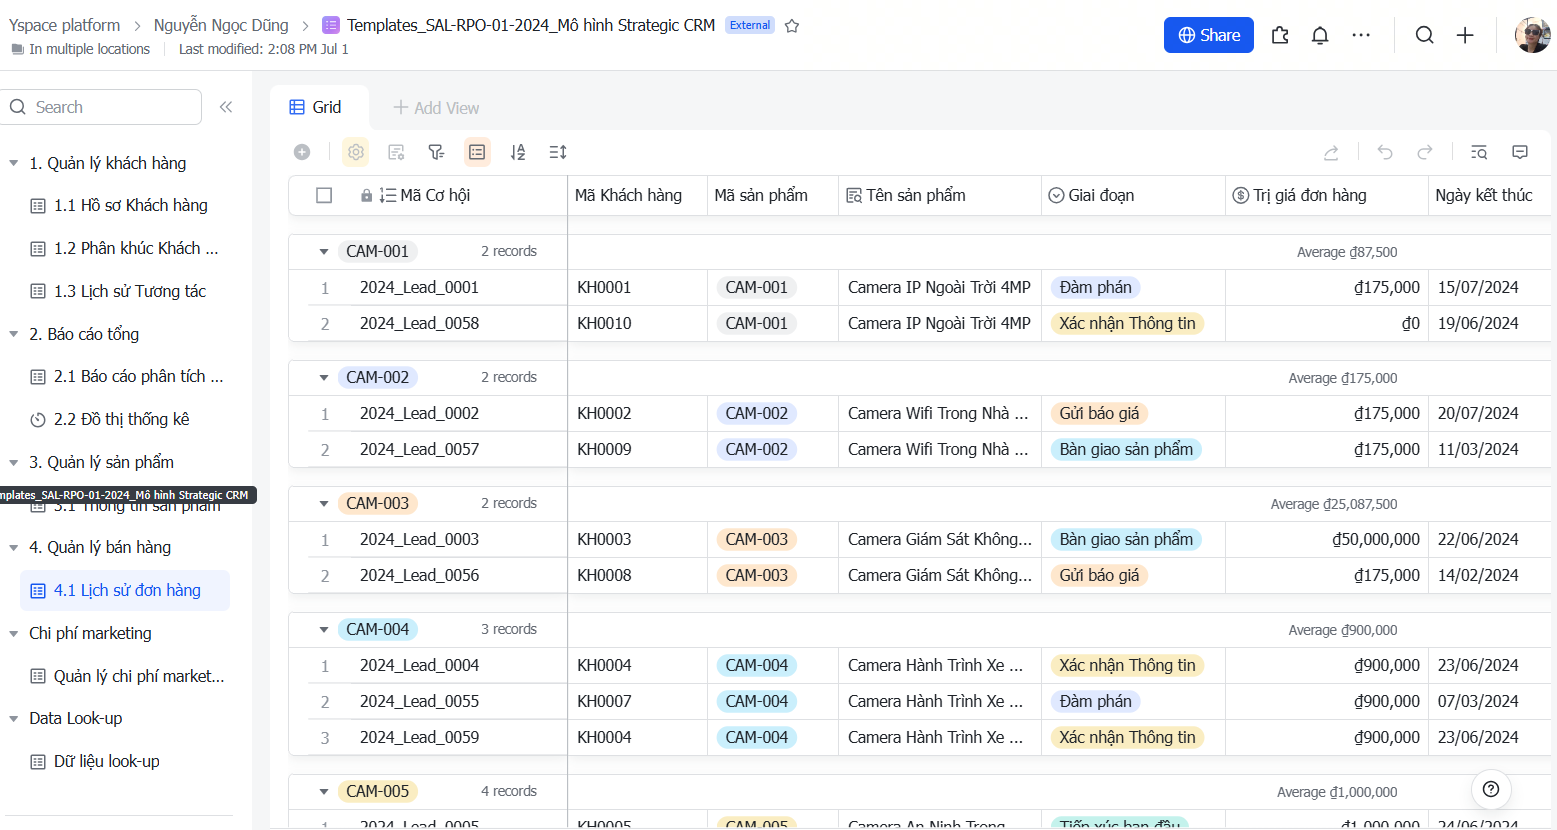Screen dimensions: 1557x830
Task: Open the more options ellipsis menu
Action: click(1361, 35)
